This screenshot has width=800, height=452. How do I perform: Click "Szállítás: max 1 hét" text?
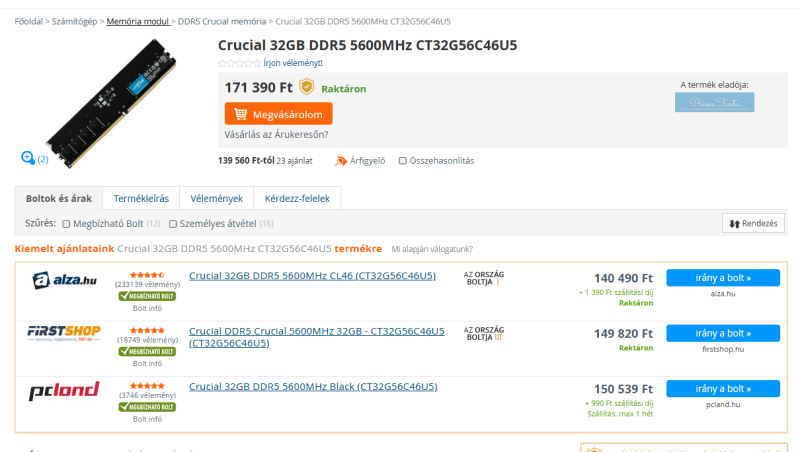click(x=620, y=414)
